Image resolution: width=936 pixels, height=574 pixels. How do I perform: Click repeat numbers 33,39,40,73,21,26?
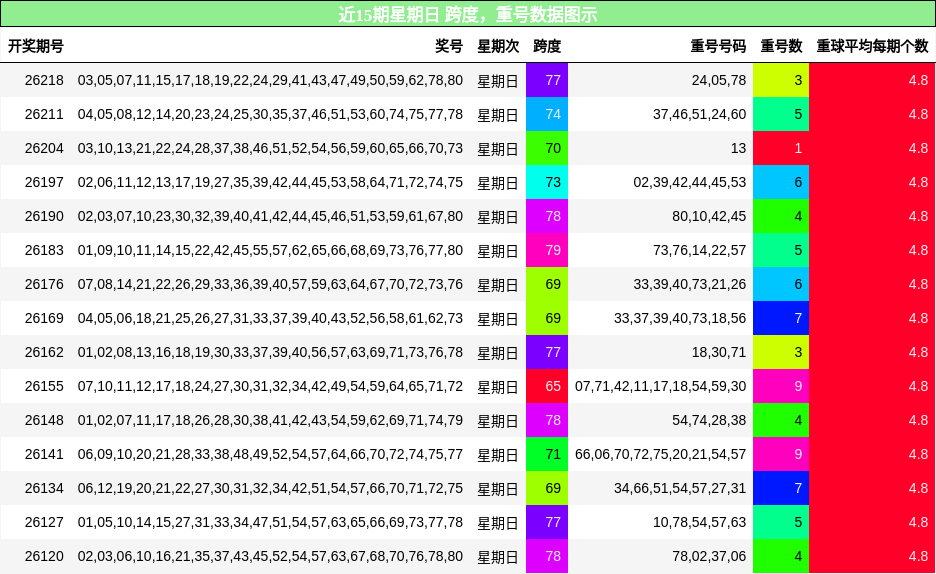(x=690, y=285)
